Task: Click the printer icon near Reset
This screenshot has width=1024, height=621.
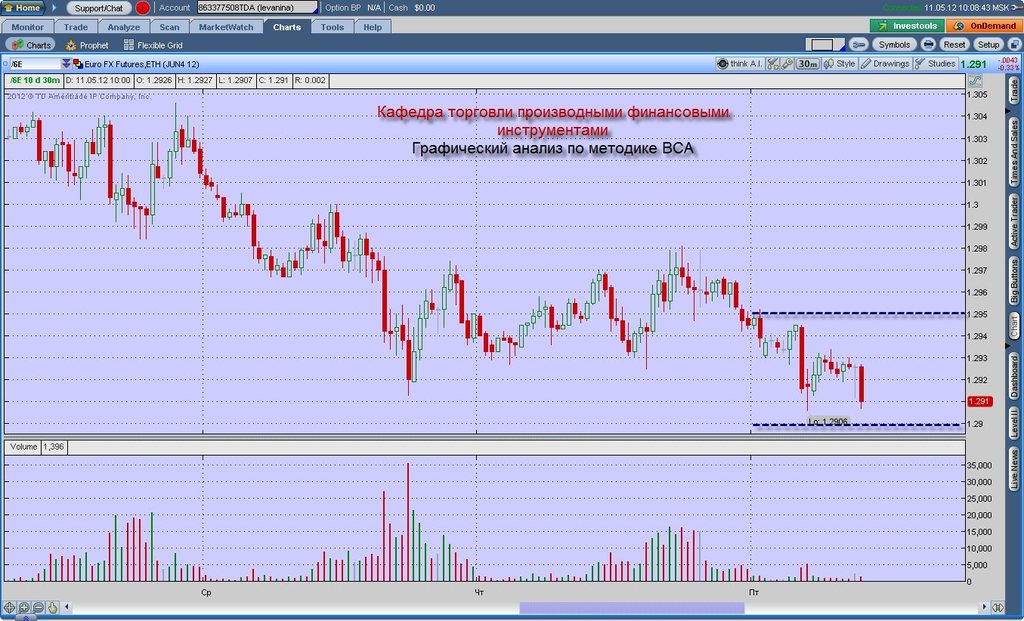Action: pos(928,44)
